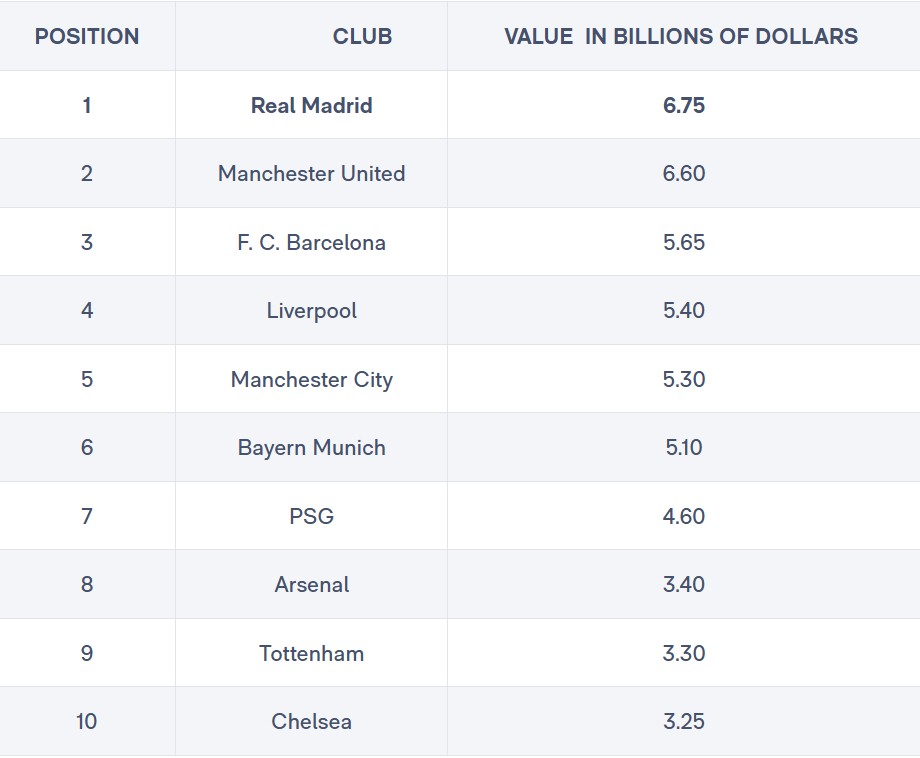Click the 3.25 value for Chelsea

click(x=684, y=722)
